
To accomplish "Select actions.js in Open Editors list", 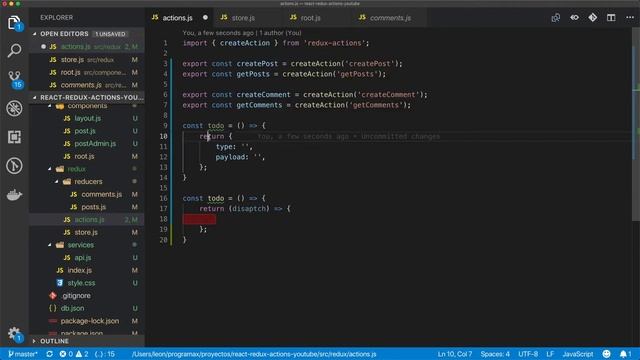I will pos(87,47).
